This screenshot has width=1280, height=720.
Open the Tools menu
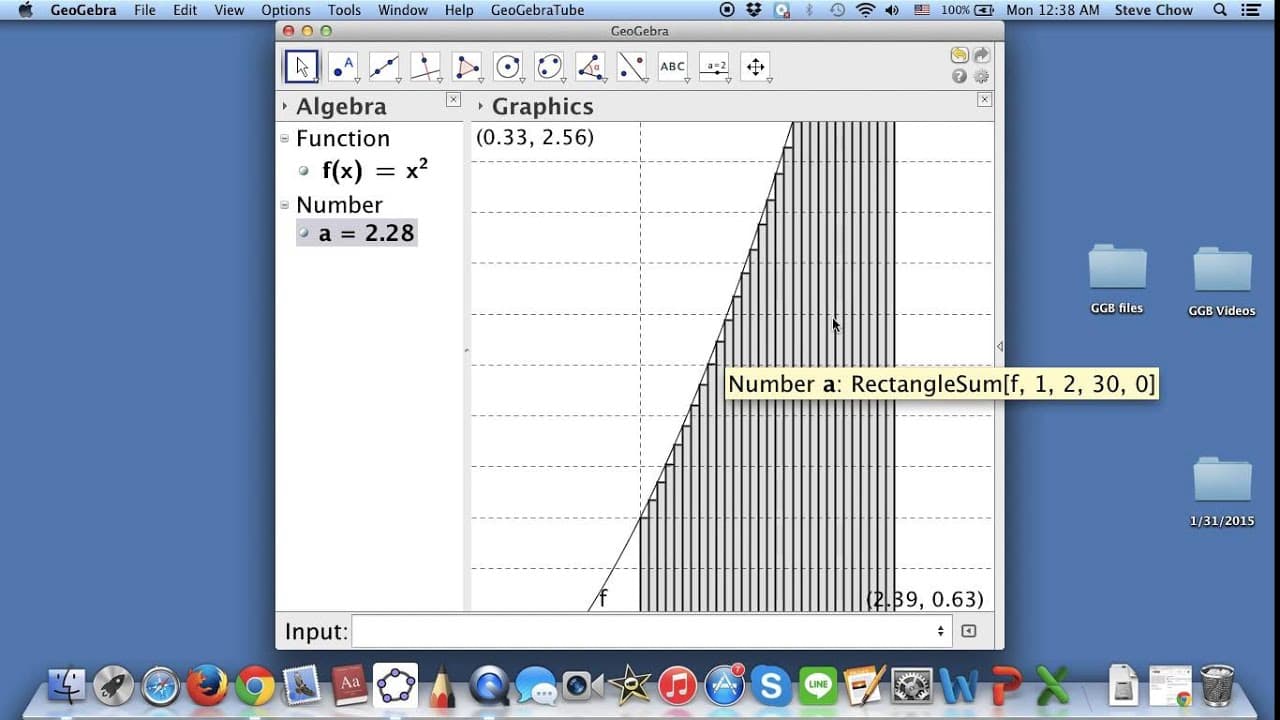pos(344,10)
